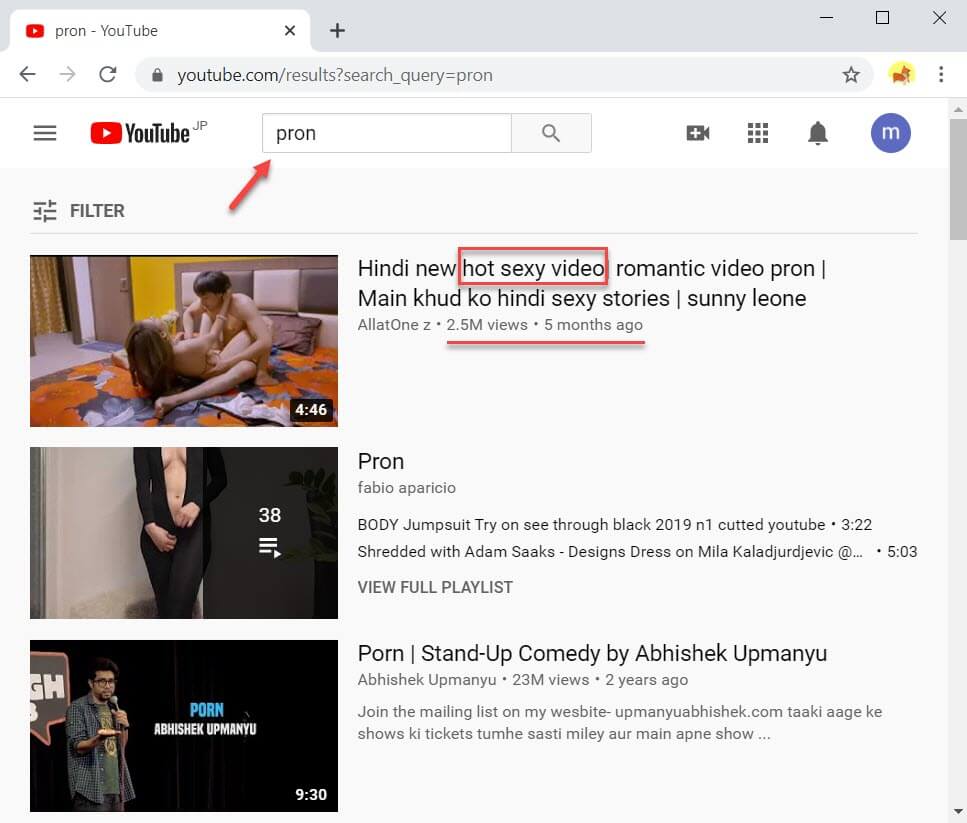Open the 4:46 video thumbnail
The width and height of the screenshot is (967, 823).
(x=184, y=341)
